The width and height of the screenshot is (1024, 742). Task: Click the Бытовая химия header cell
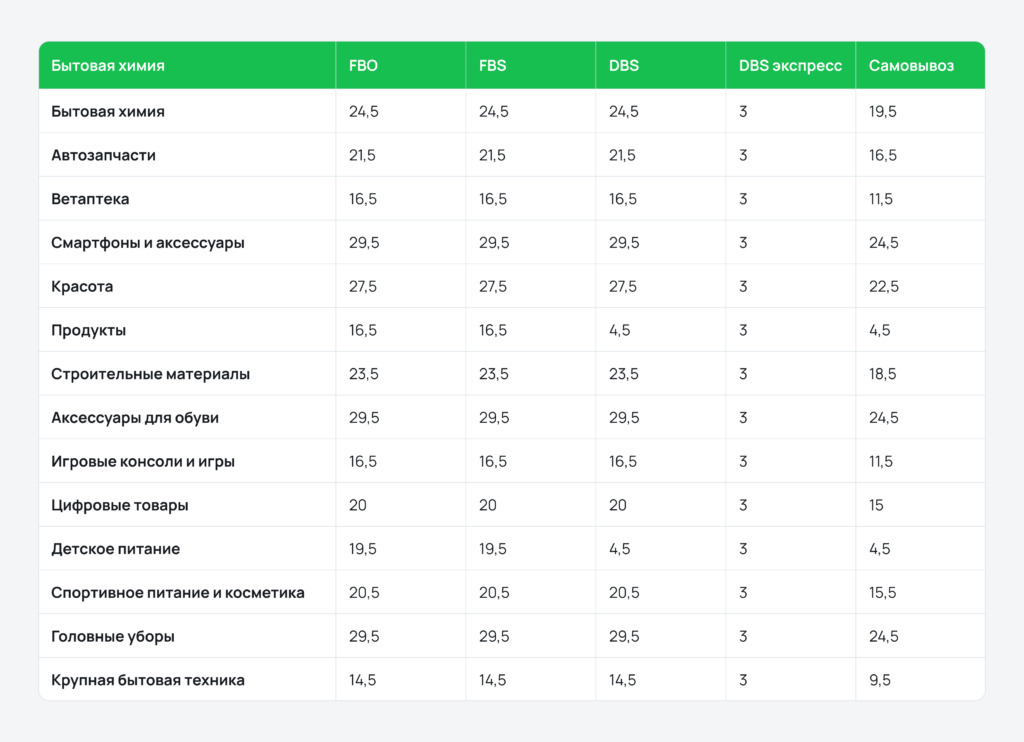click(108, 66)
